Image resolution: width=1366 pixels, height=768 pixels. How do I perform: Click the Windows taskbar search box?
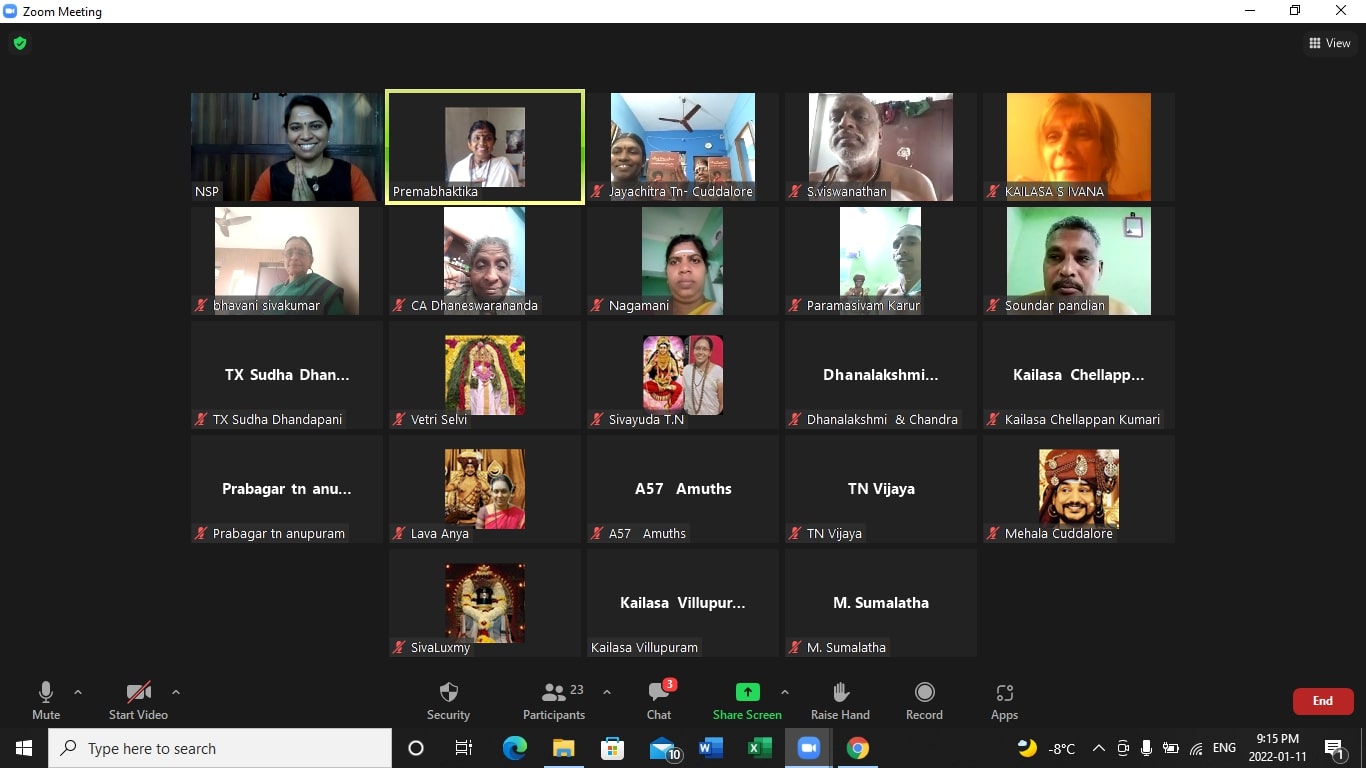[x=220, y=748]
